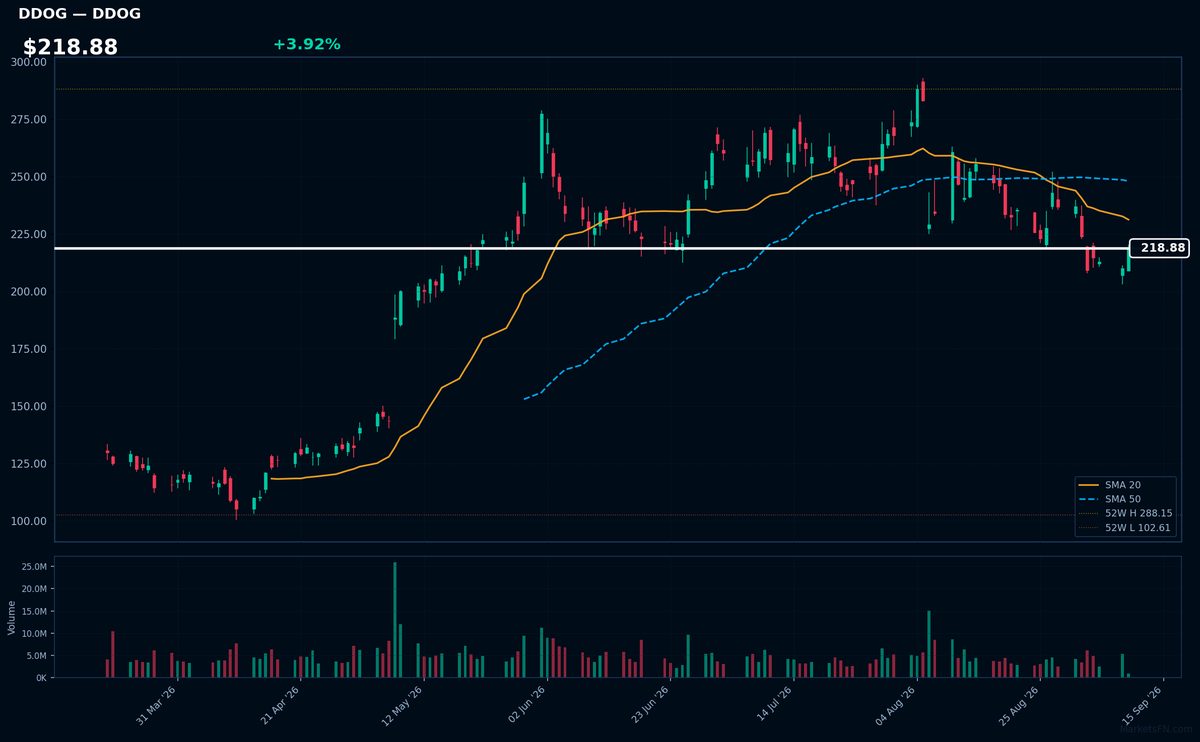Click the 0K volume axis label
1200x742 pixels.
42,678
